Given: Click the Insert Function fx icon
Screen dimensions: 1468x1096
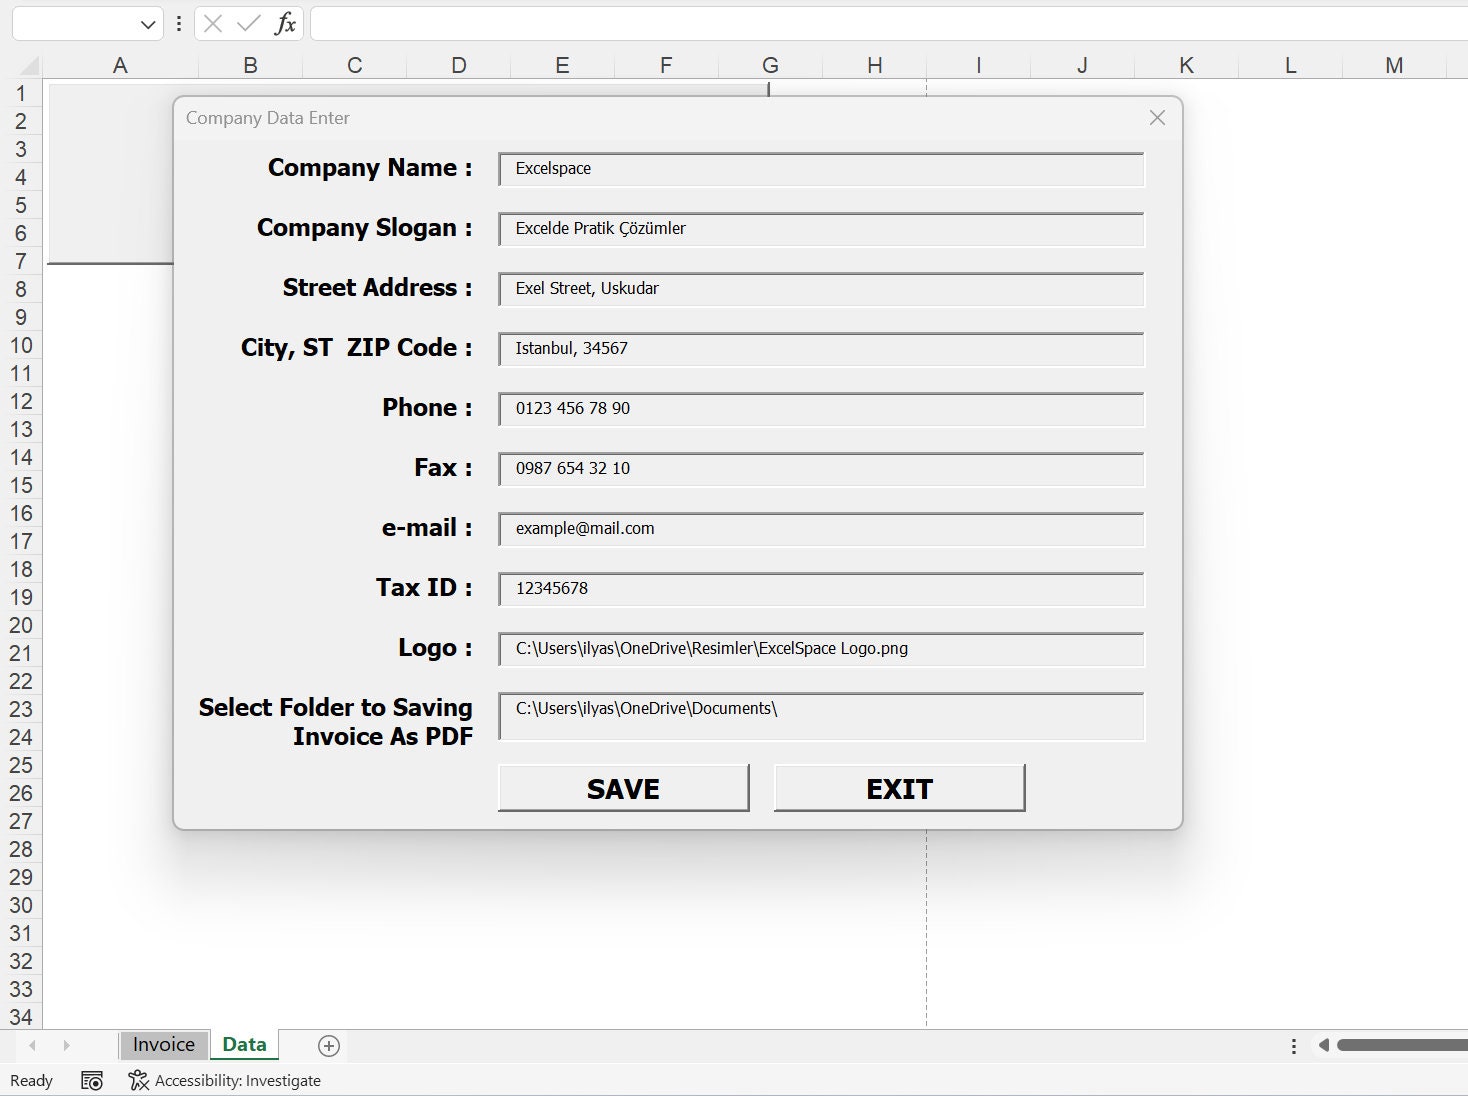Looking at the screenshot, I should [x=285, y=23].
